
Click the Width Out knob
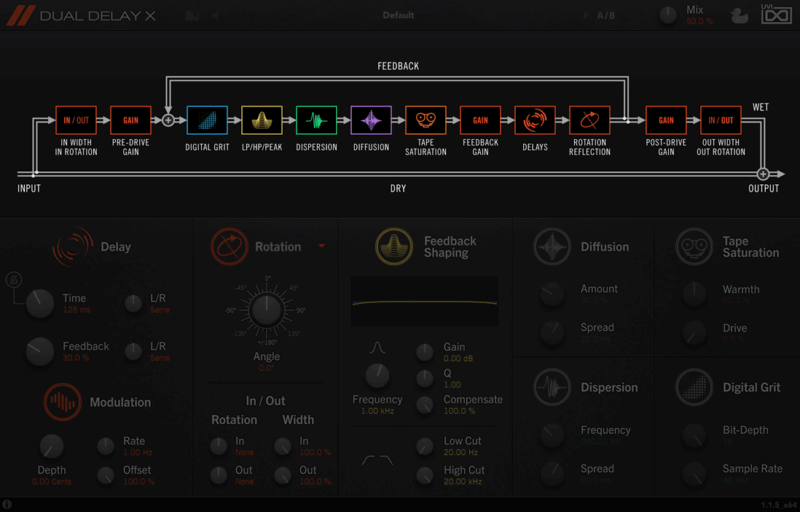(283, 475)
